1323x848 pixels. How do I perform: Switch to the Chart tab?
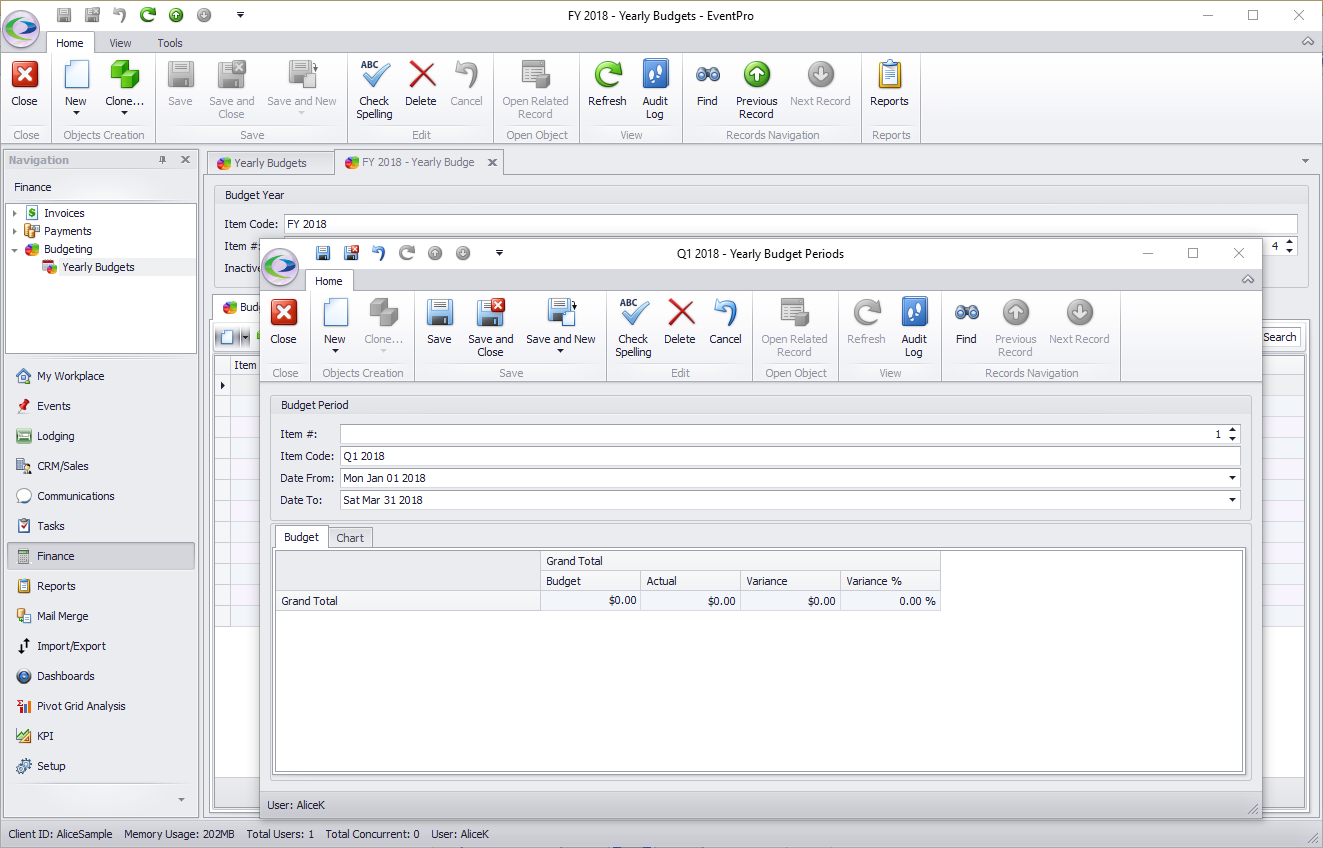pos(350,538)
